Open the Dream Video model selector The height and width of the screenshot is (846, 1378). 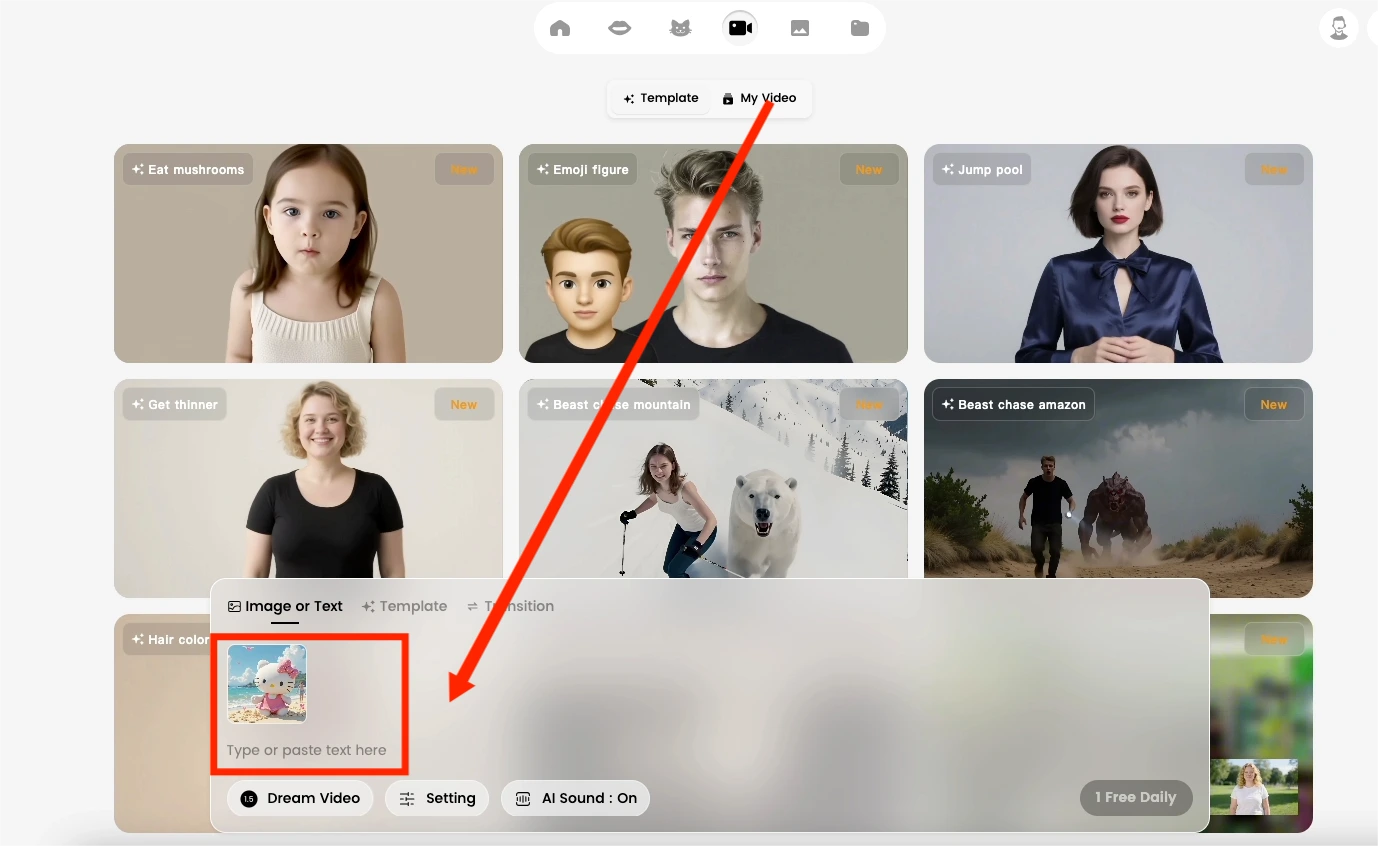(300, 798)
